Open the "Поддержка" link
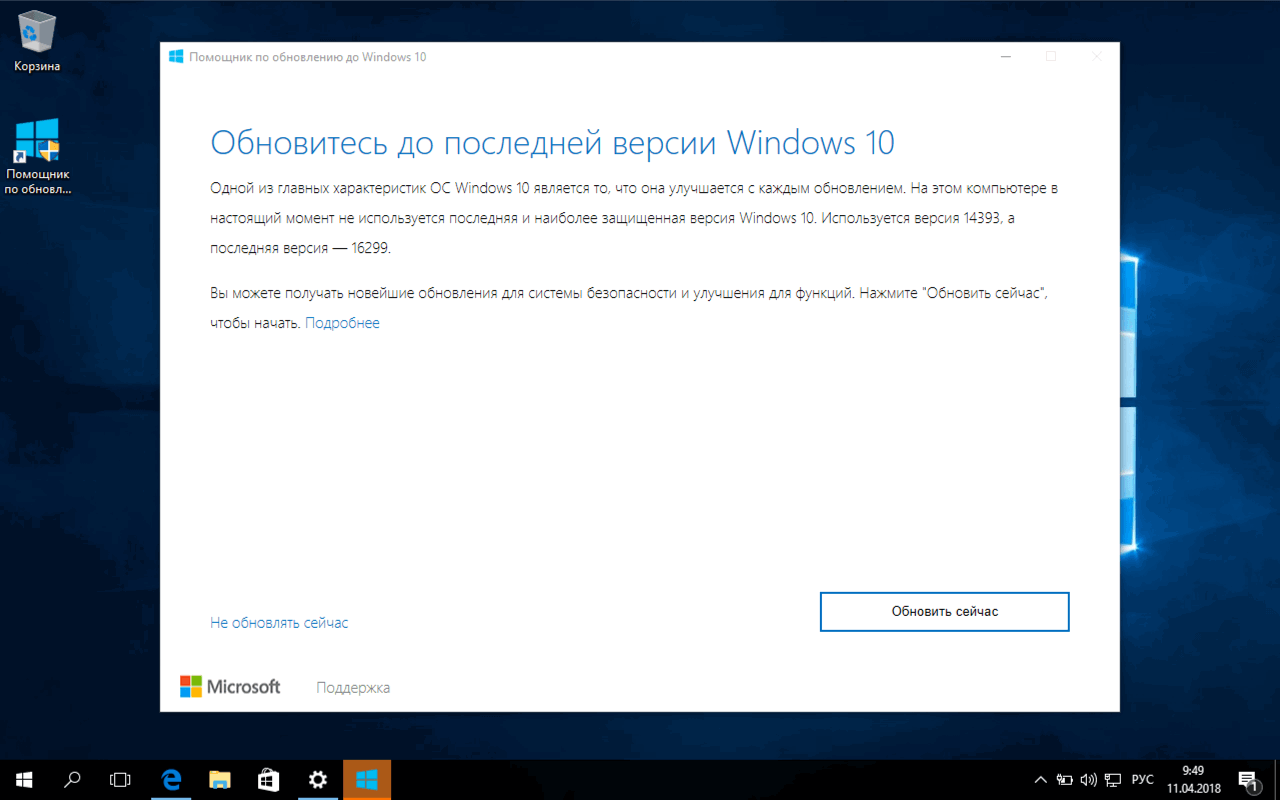The height and width of the screenshot is (800, 1280). tap(353, 688)
